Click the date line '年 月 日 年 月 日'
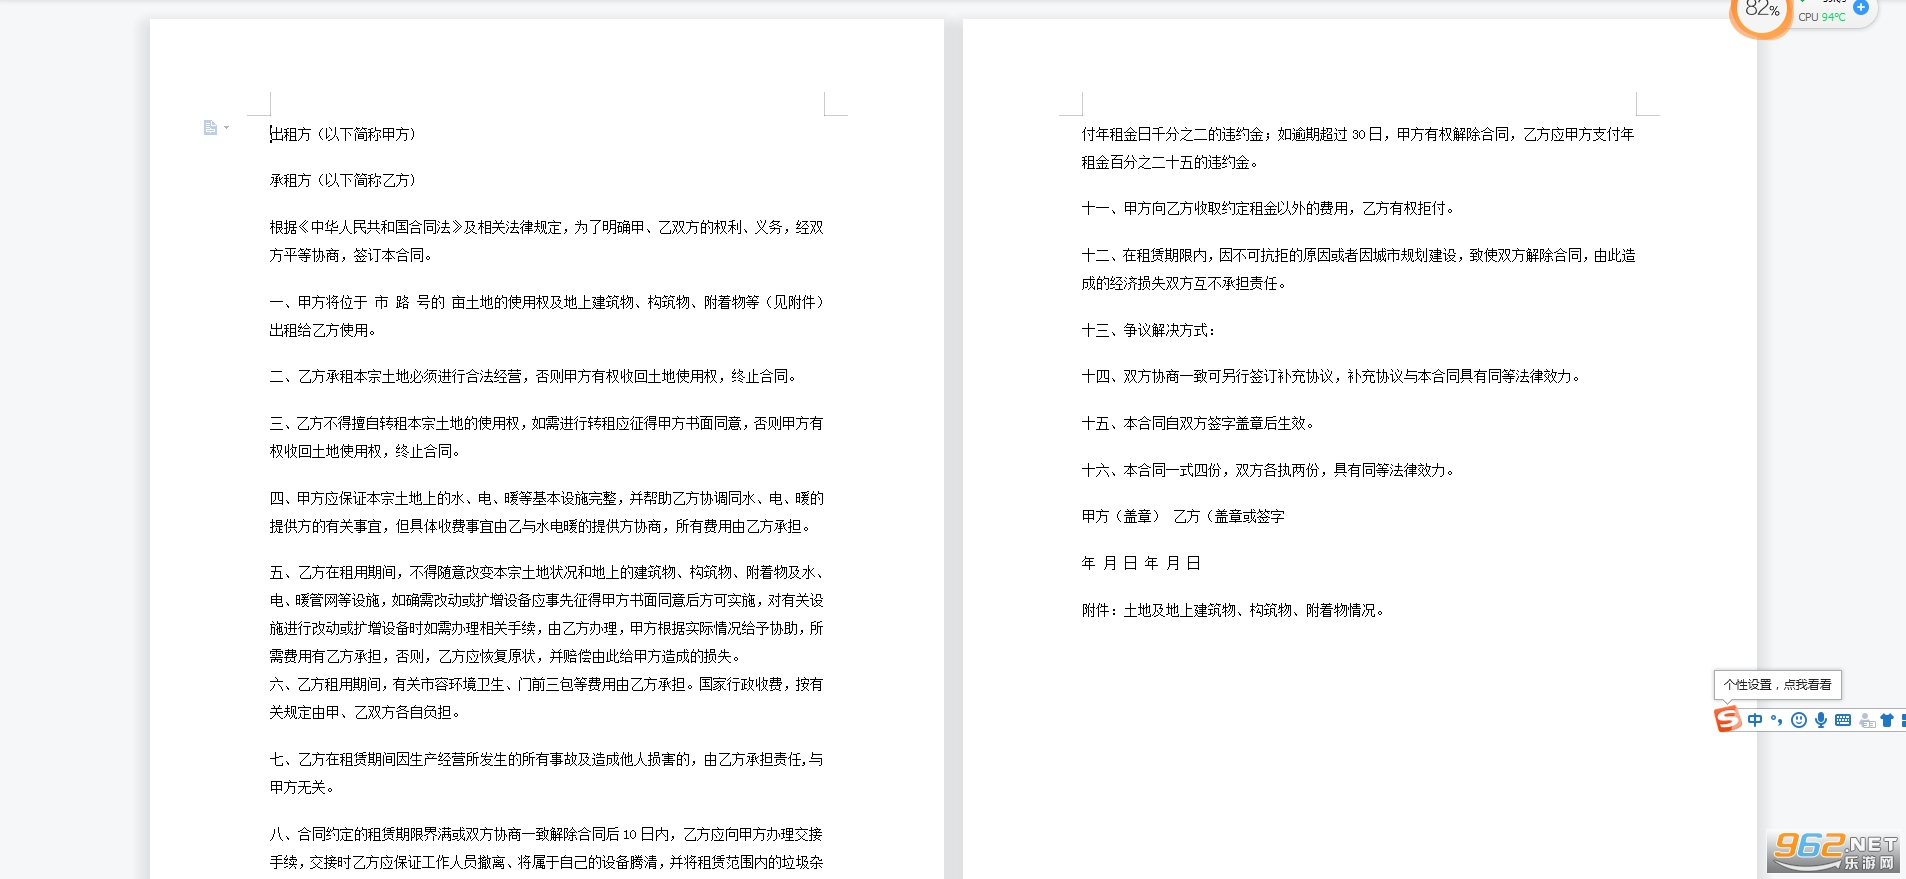1906x879 pixels. click(1141, 563)
